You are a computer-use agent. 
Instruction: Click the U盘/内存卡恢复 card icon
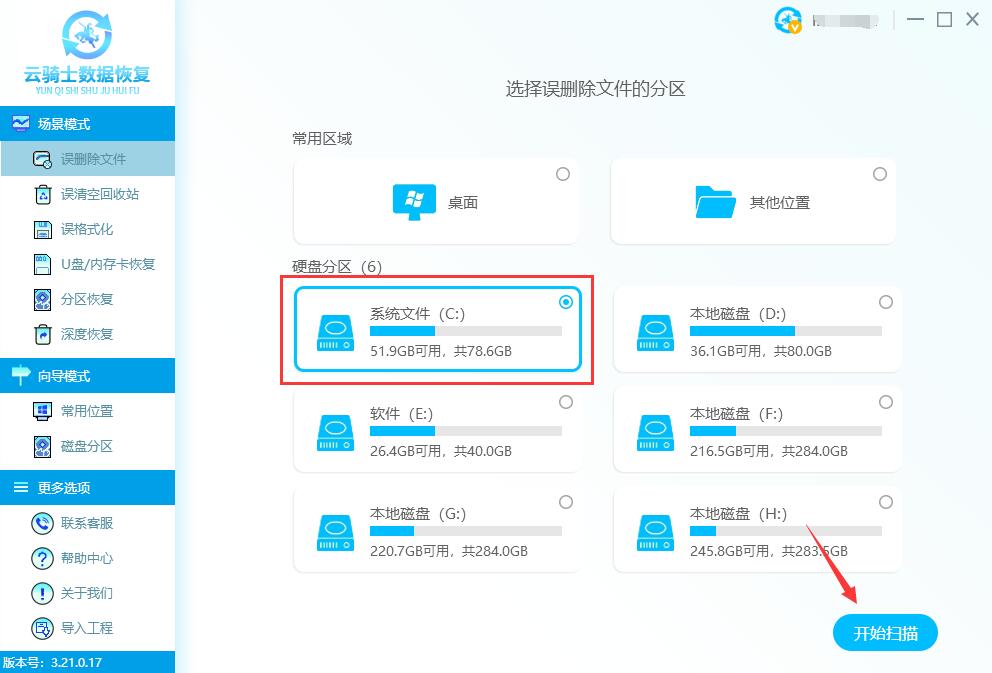[x=42, y=264]
